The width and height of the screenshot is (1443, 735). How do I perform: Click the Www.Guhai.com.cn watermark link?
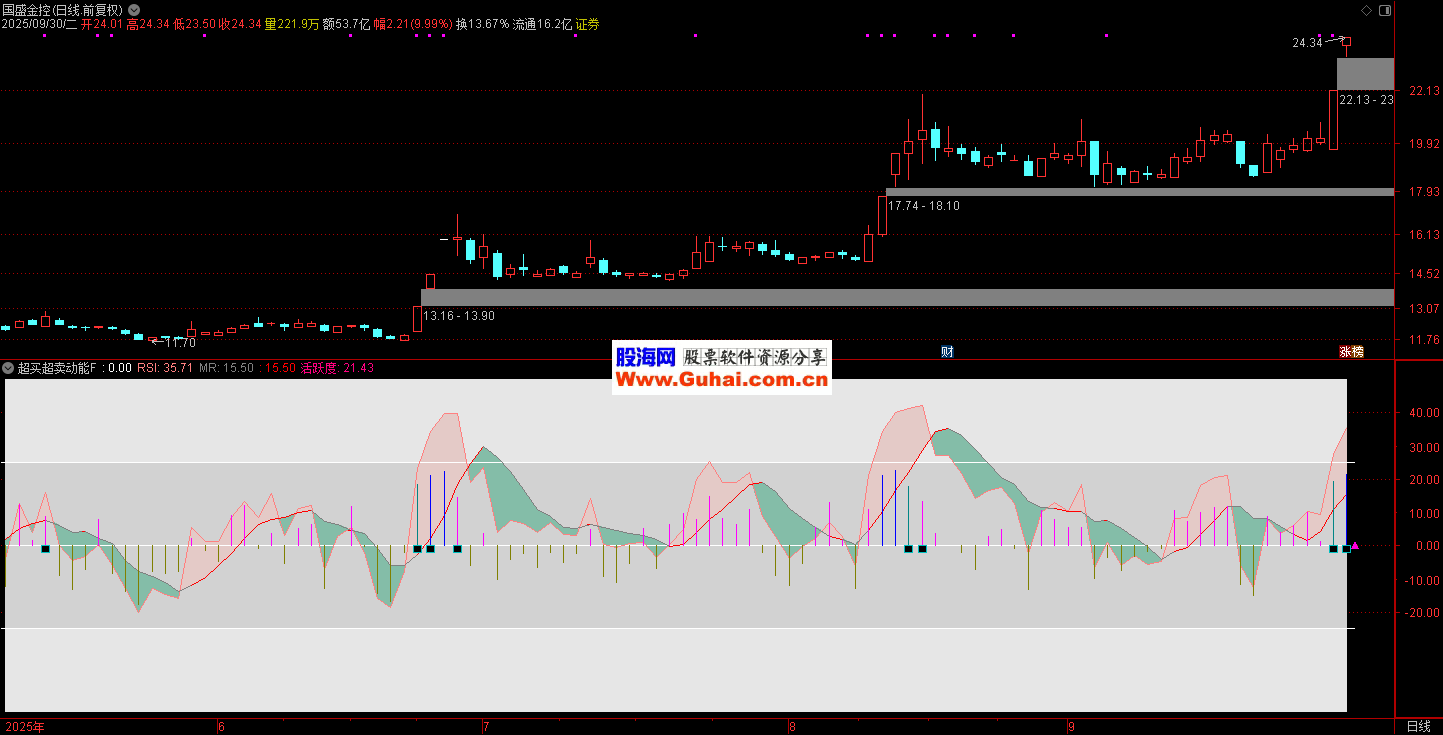point(721,380)
